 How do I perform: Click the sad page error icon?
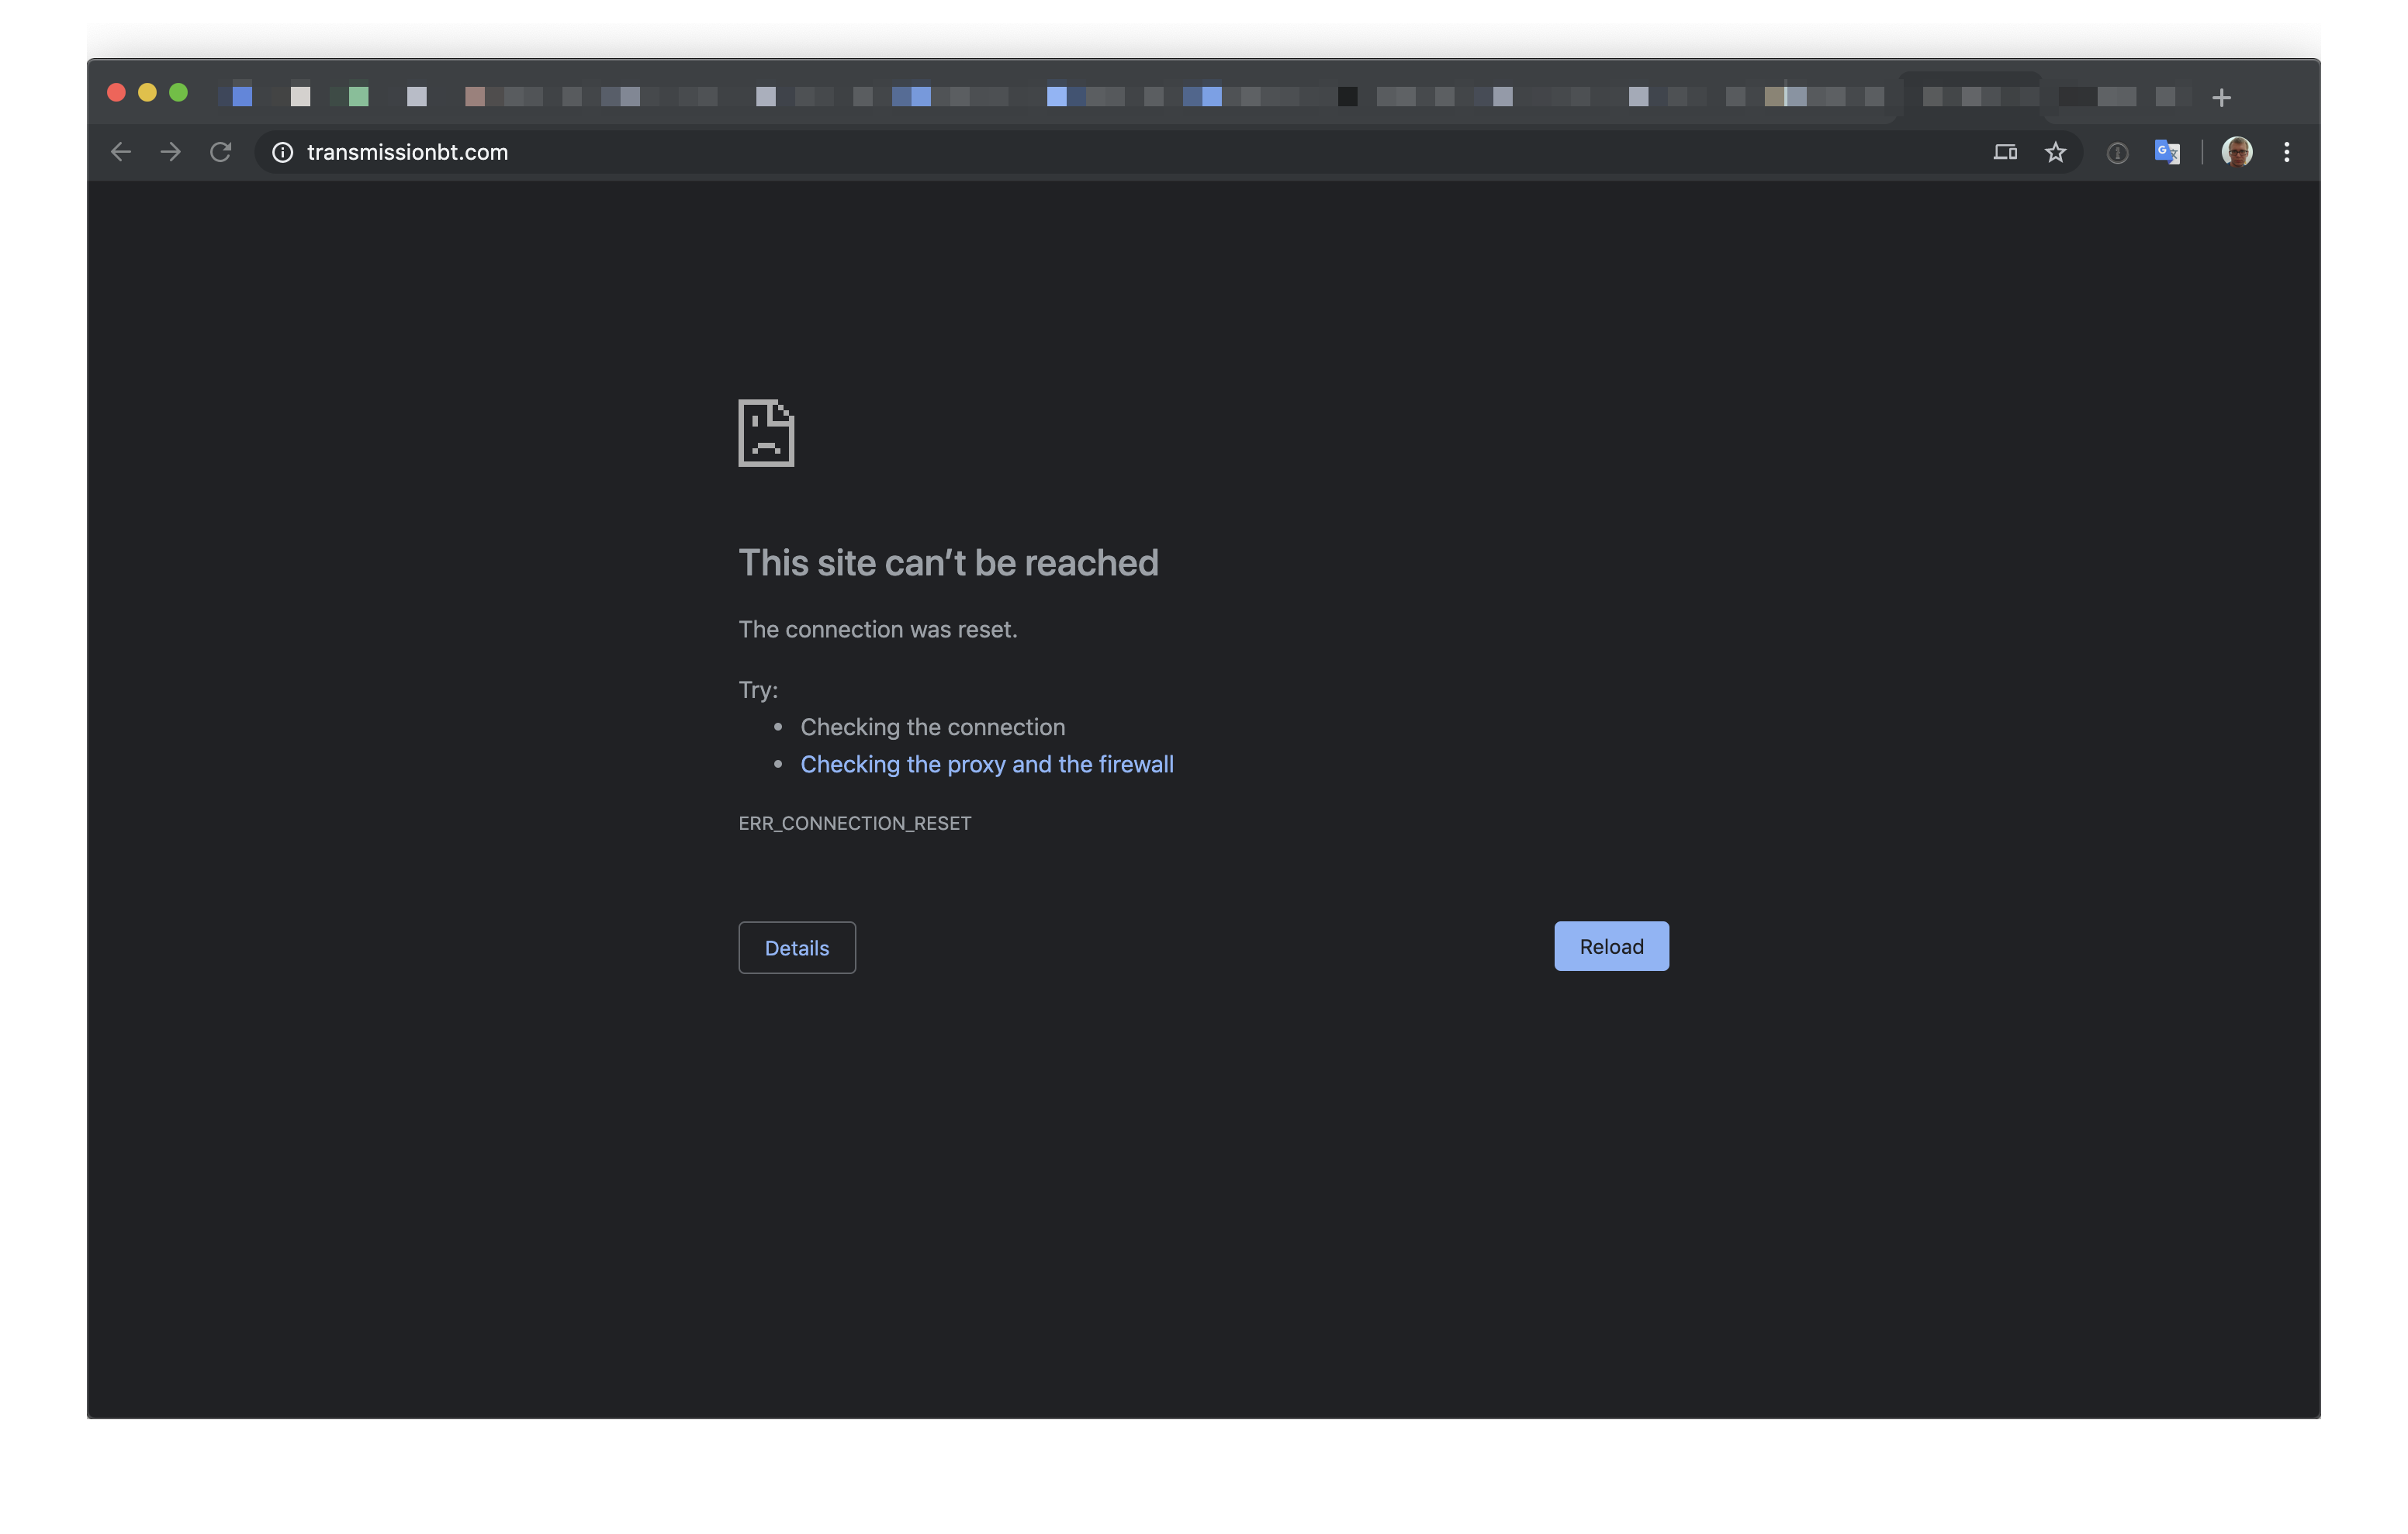click(767, 433)
